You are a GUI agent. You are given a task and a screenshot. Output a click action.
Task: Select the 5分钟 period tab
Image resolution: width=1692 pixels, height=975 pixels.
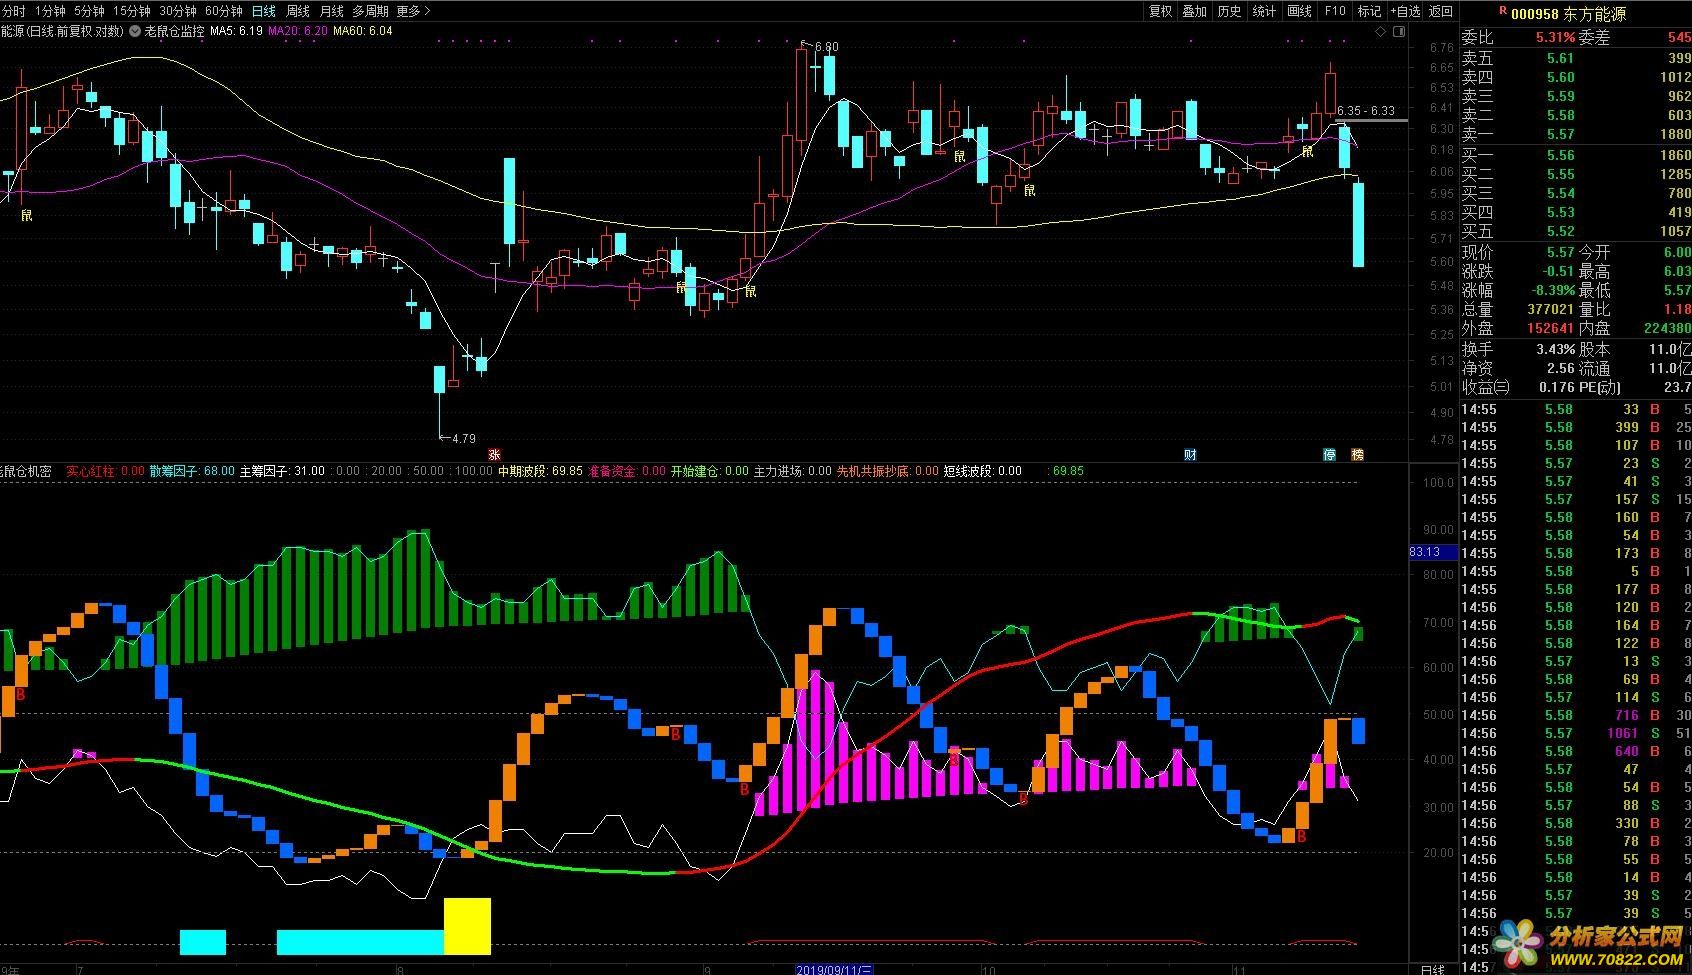coord(89,11)
